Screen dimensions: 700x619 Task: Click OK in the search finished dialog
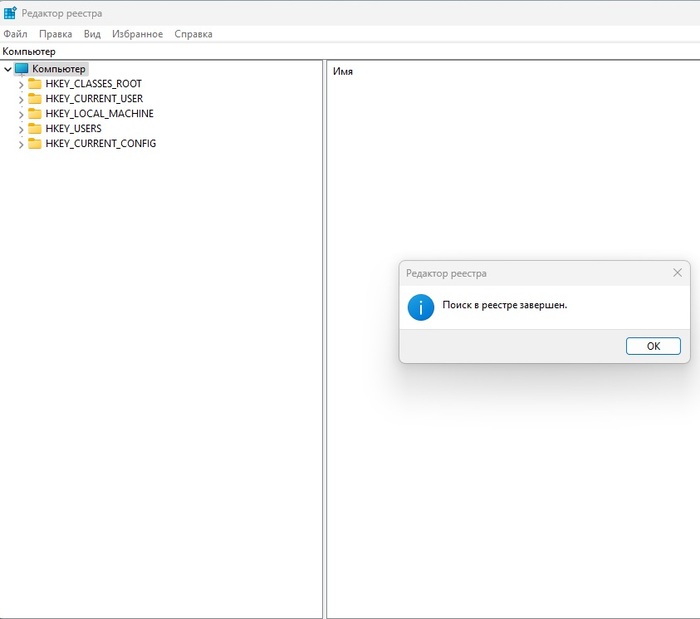pos(653,346)
